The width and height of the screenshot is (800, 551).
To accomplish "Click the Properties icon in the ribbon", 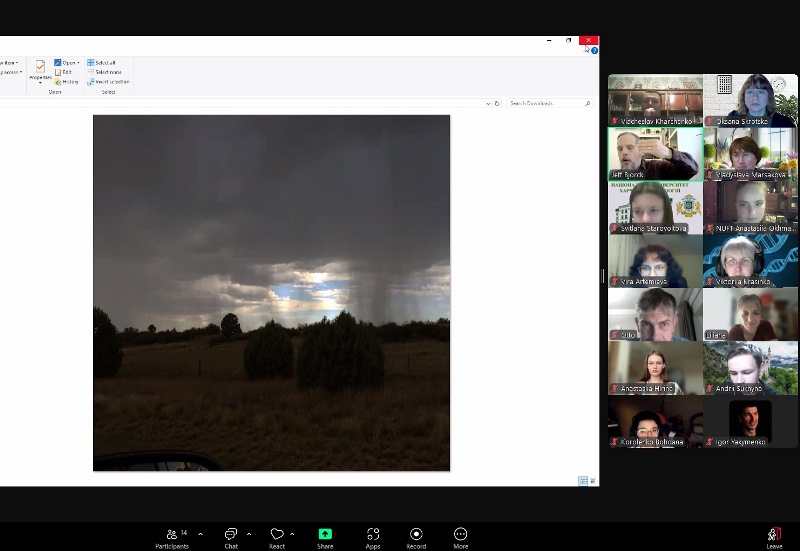I will (40, 67).
